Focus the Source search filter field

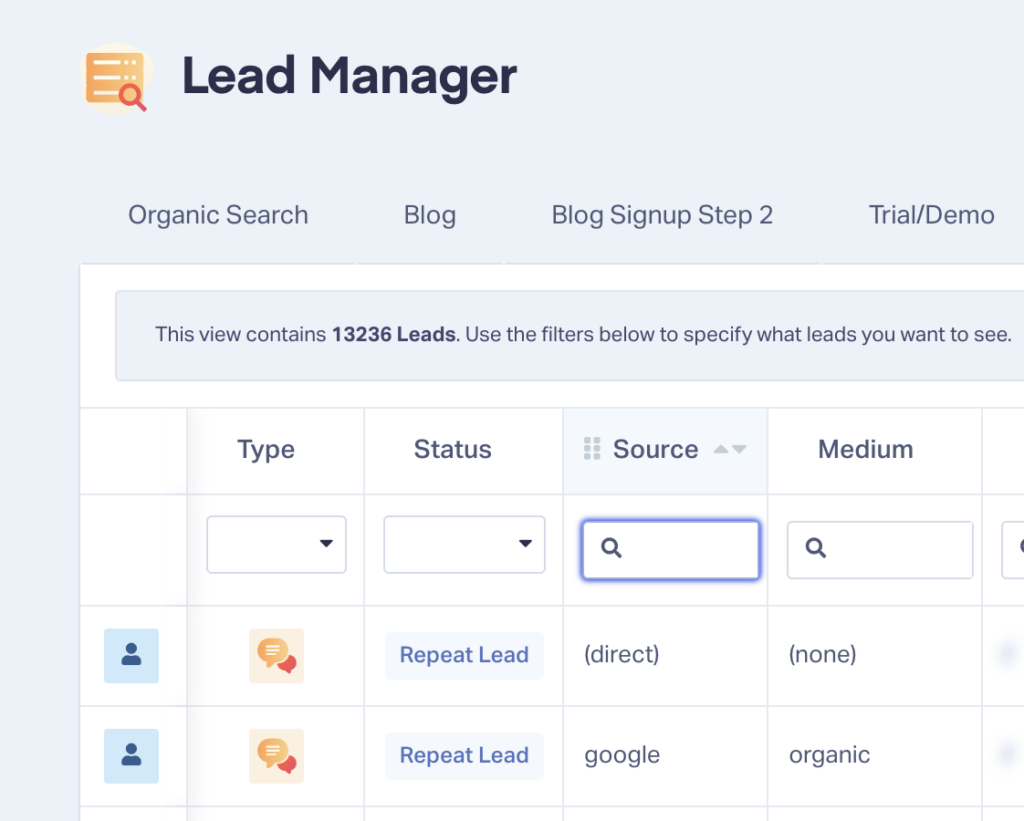point(671,549)
